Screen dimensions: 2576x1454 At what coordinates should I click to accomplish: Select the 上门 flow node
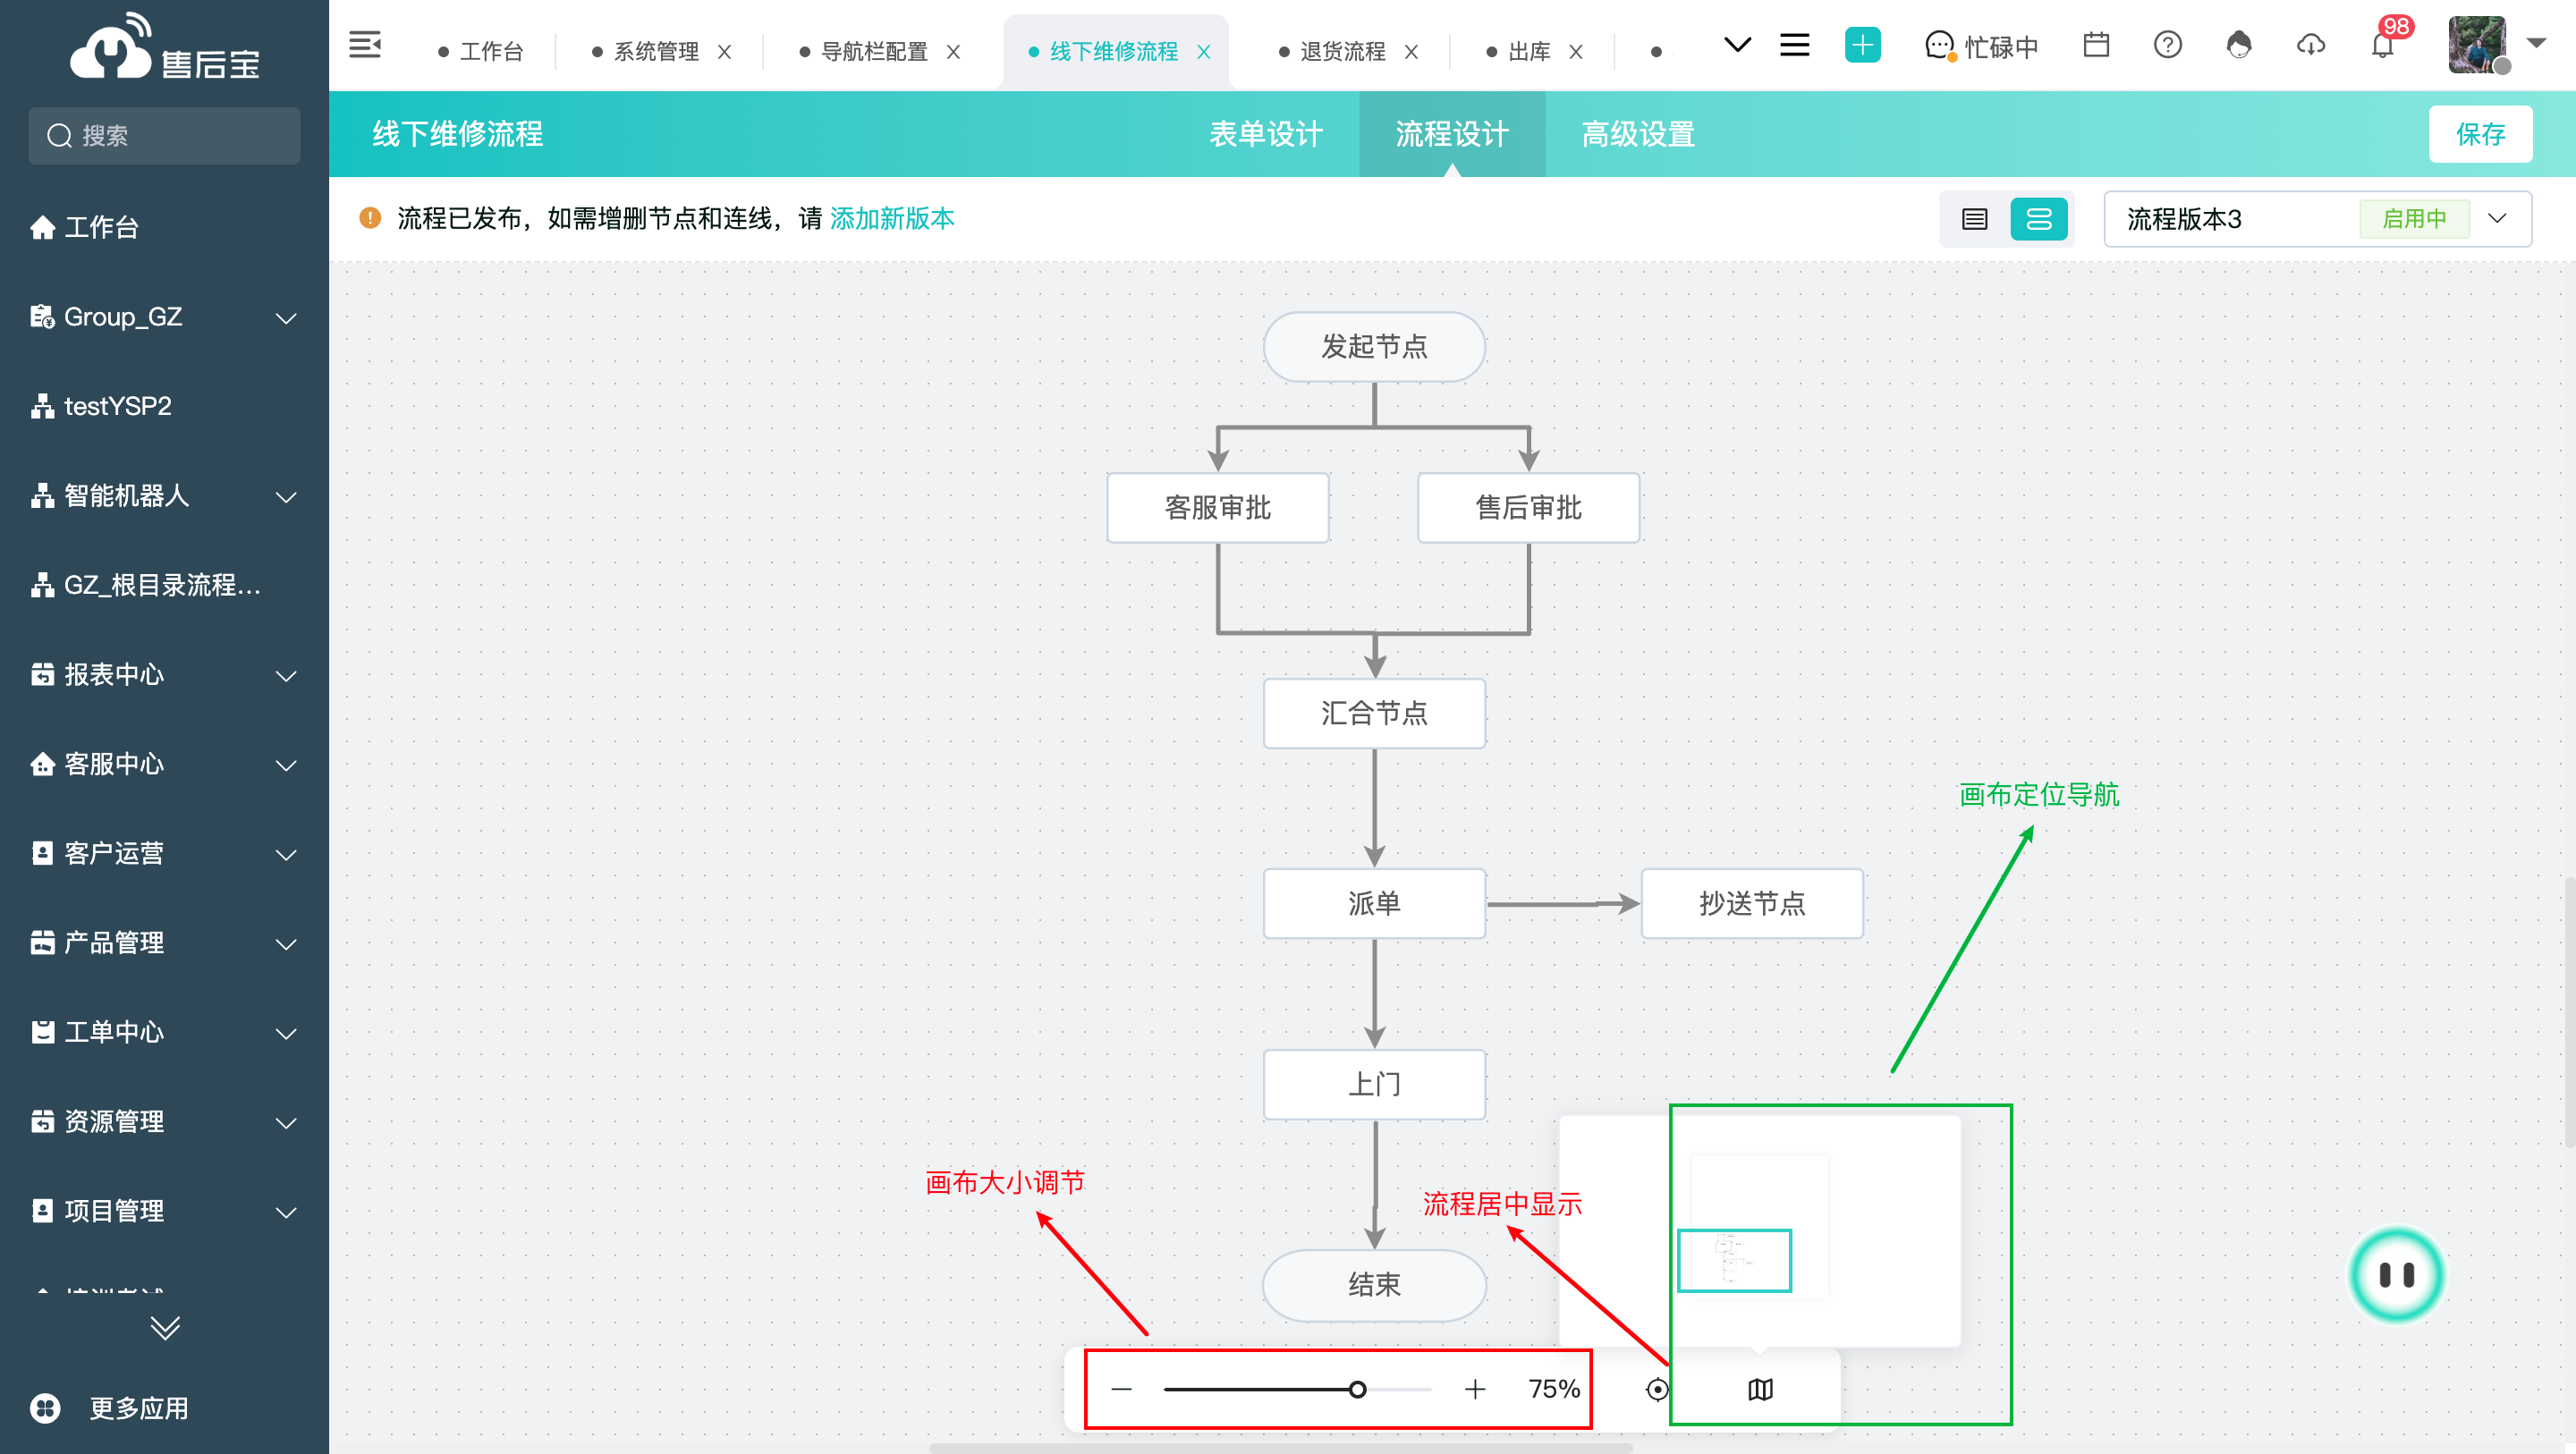tap(1374, 1084)
